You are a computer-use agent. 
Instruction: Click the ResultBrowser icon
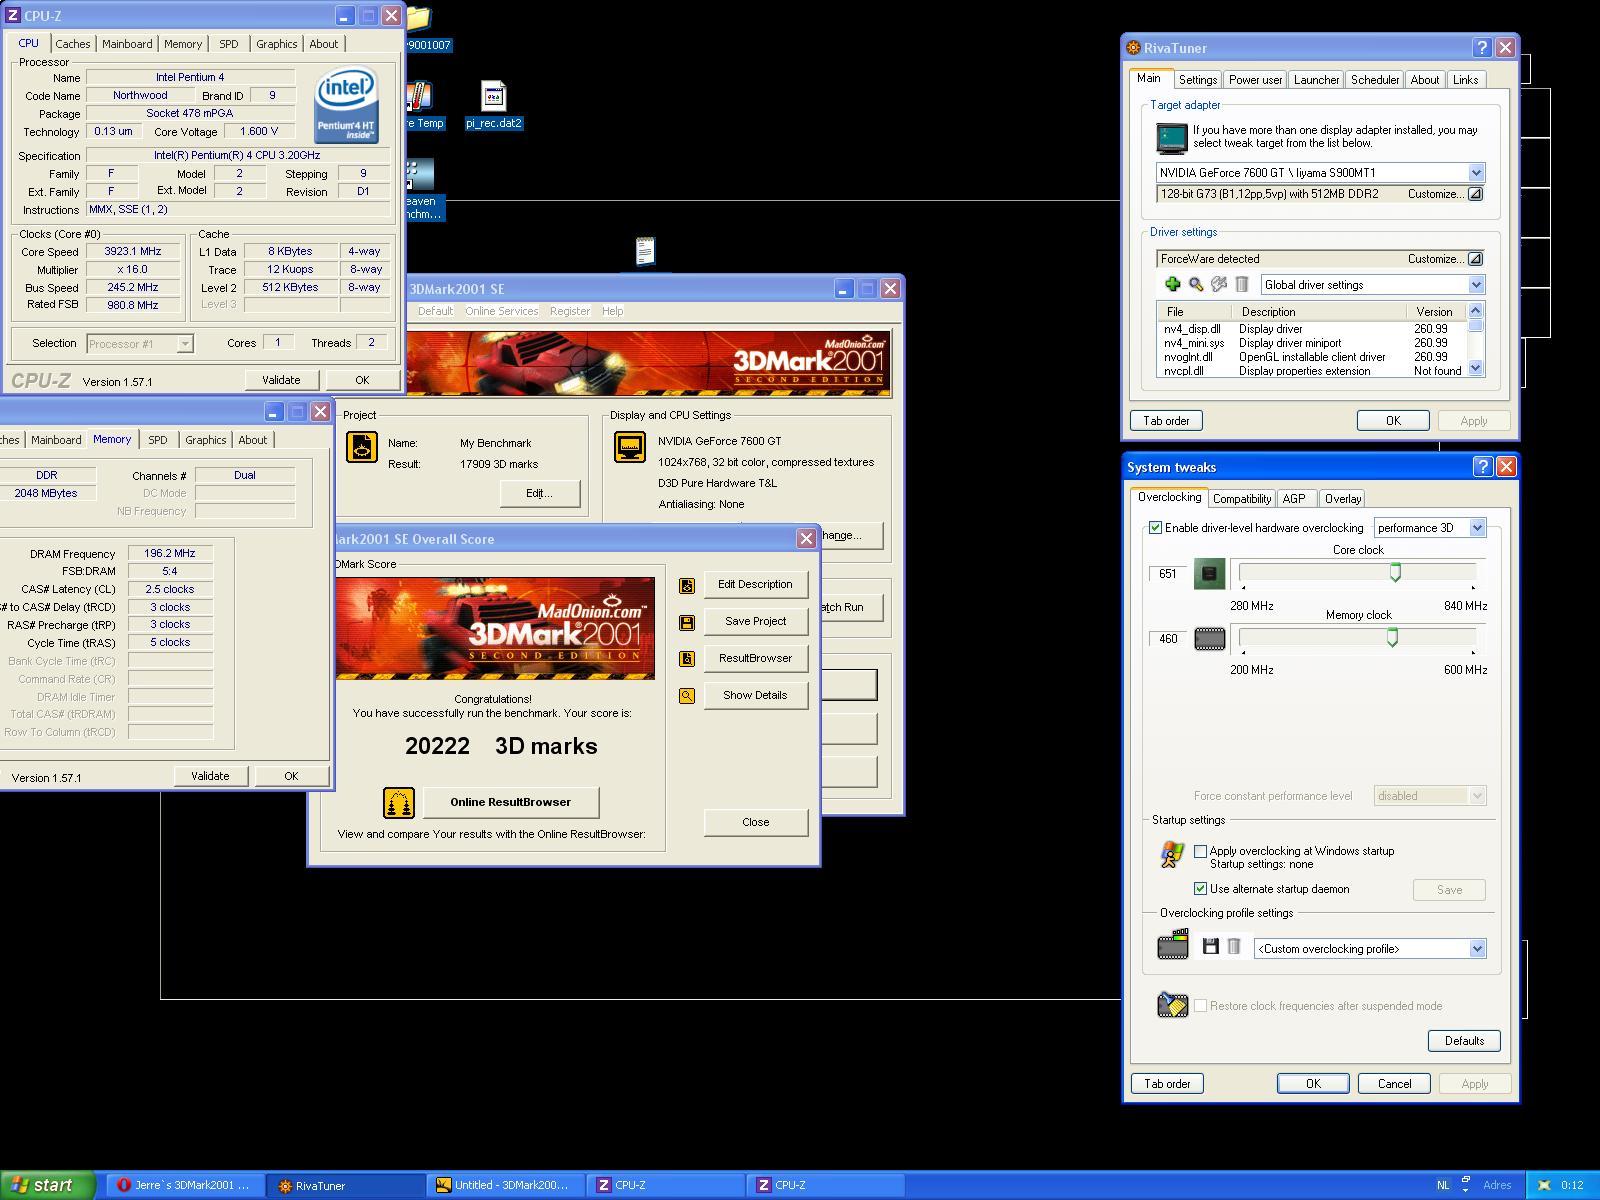tap(687, 659)
